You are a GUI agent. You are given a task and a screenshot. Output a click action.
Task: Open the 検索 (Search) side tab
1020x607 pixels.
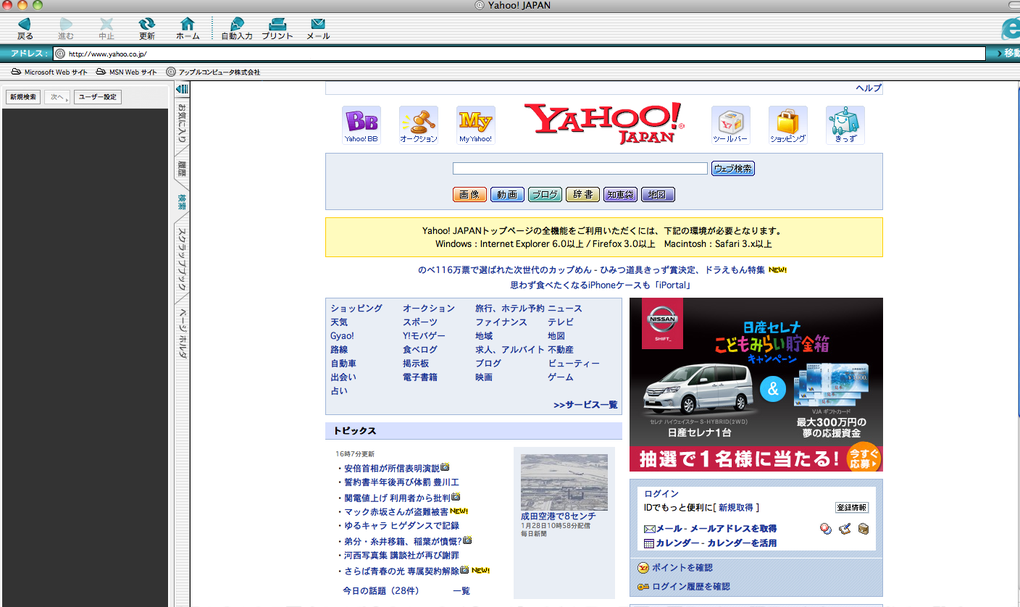(x=182, y=202)
